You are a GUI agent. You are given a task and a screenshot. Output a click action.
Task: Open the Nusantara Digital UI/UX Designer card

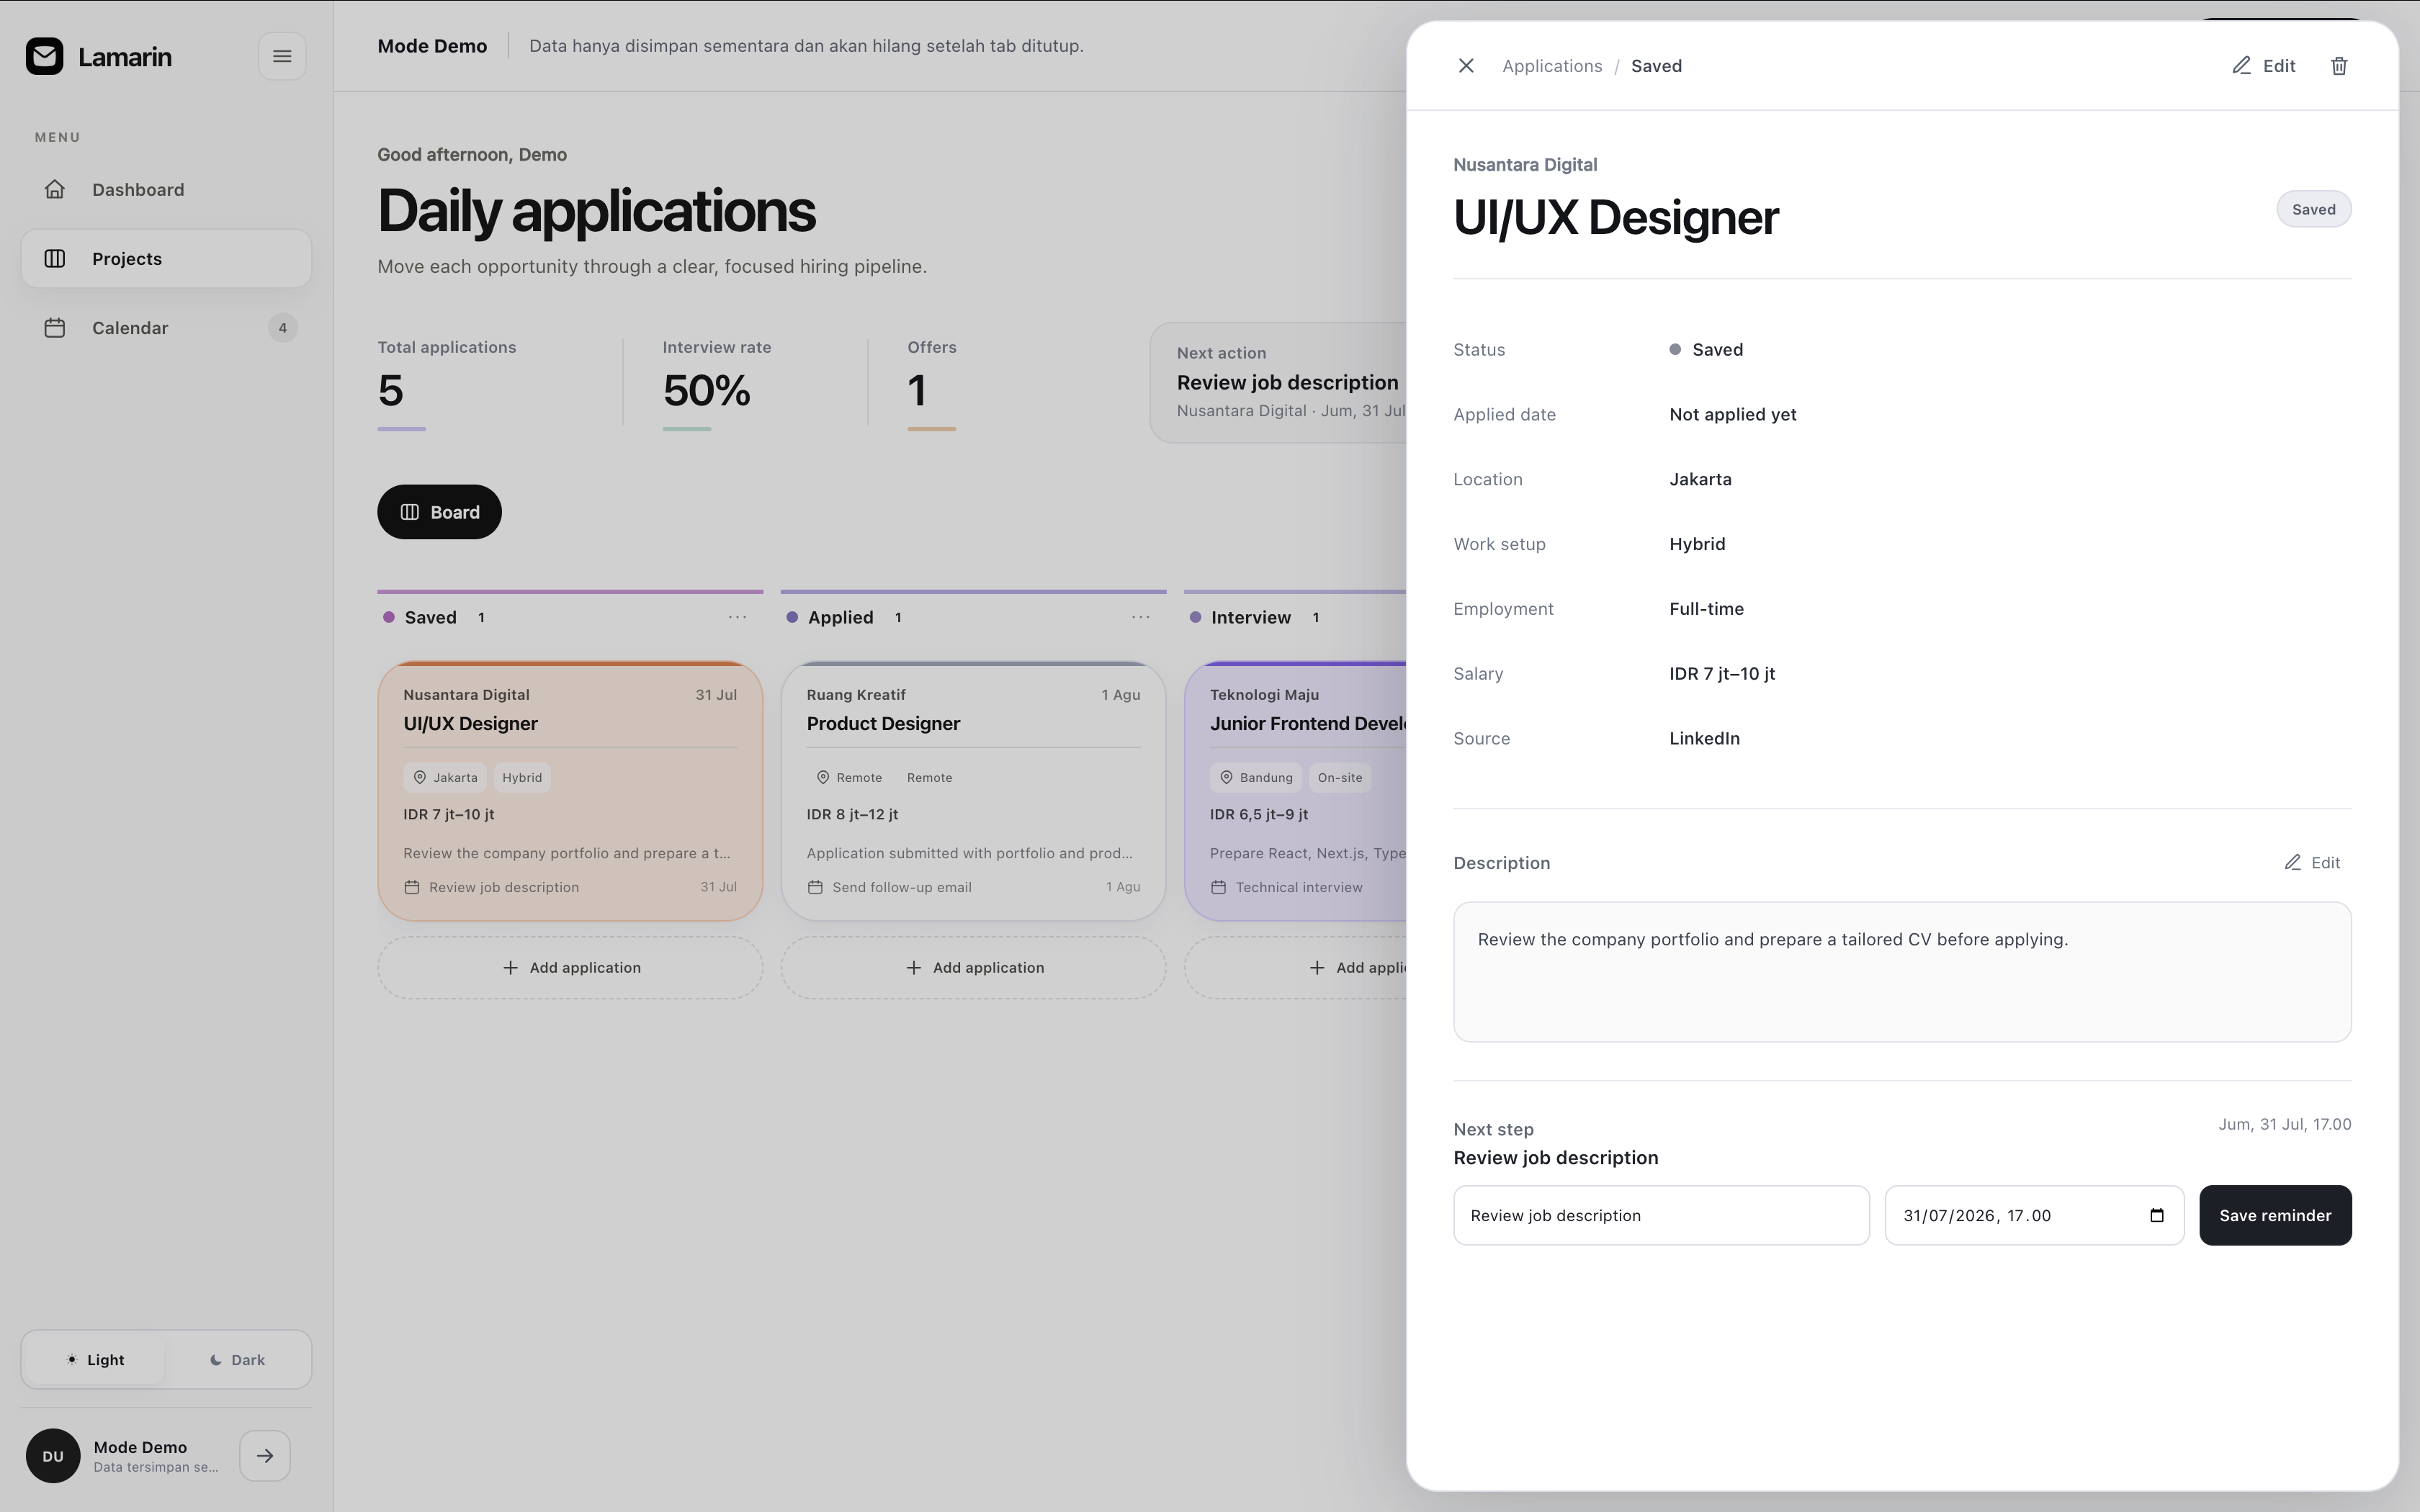pos(570,790)
